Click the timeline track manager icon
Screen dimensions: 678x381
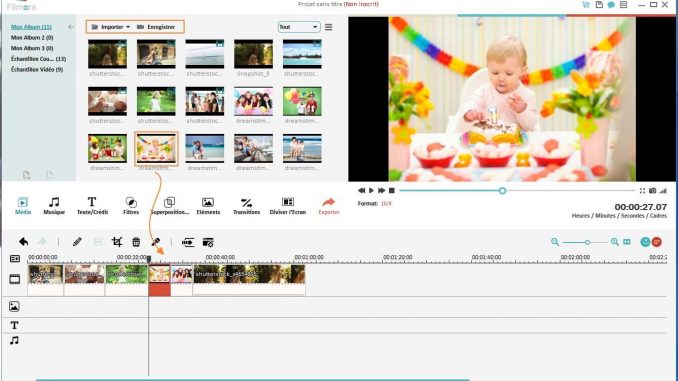(x=15, y=259)
